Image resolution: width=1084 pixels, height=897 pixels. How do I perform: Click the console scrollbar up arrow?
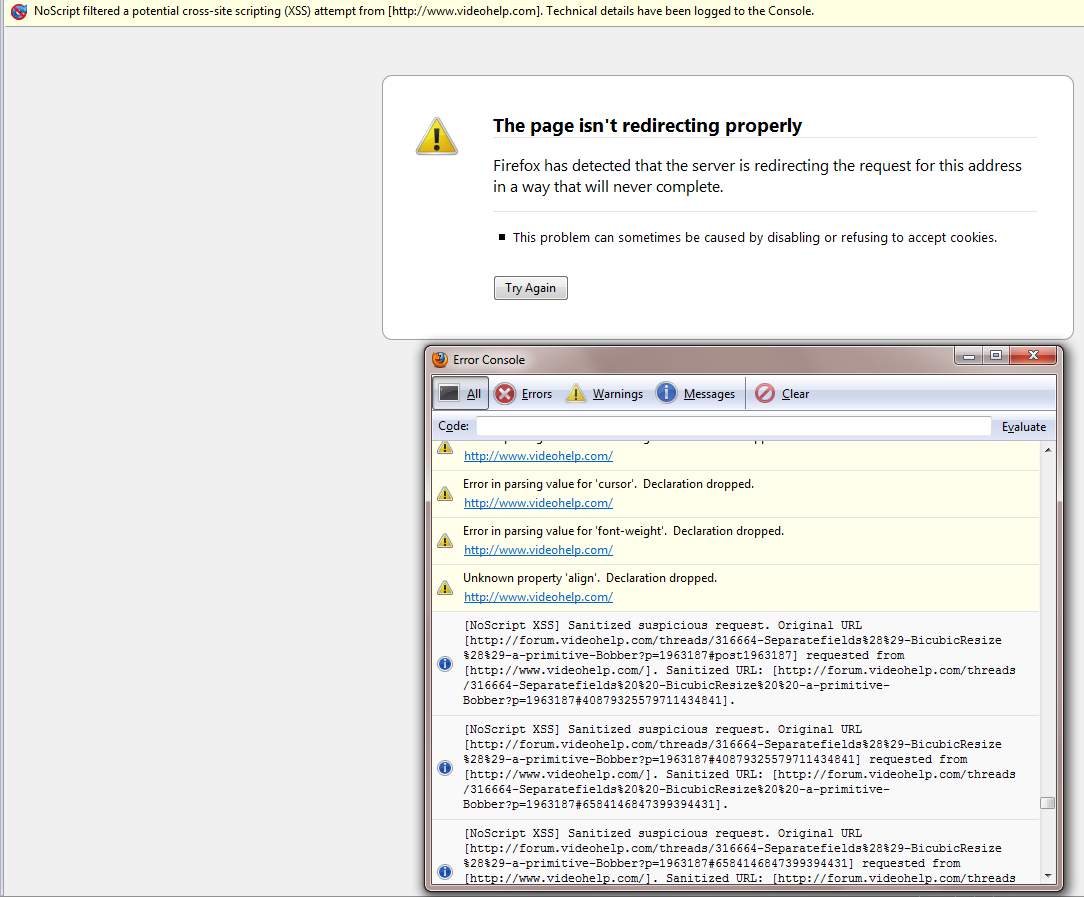pyautogui.click(x=1048, y=450)
